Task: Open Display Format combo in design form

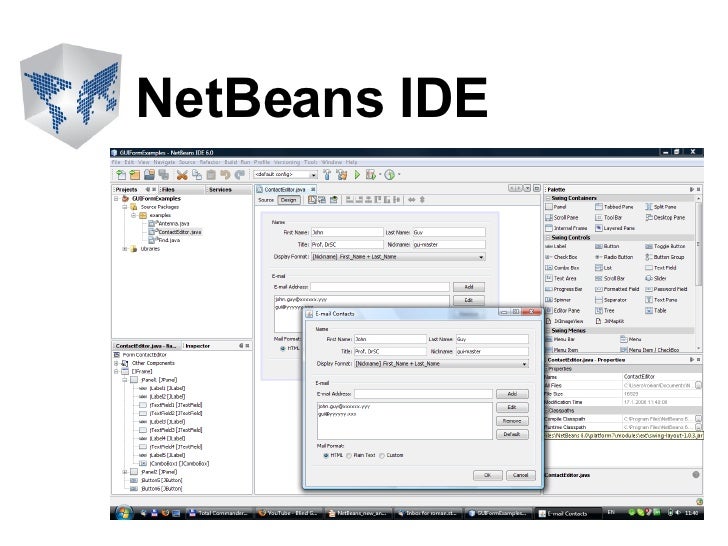Action: (398, 257)
